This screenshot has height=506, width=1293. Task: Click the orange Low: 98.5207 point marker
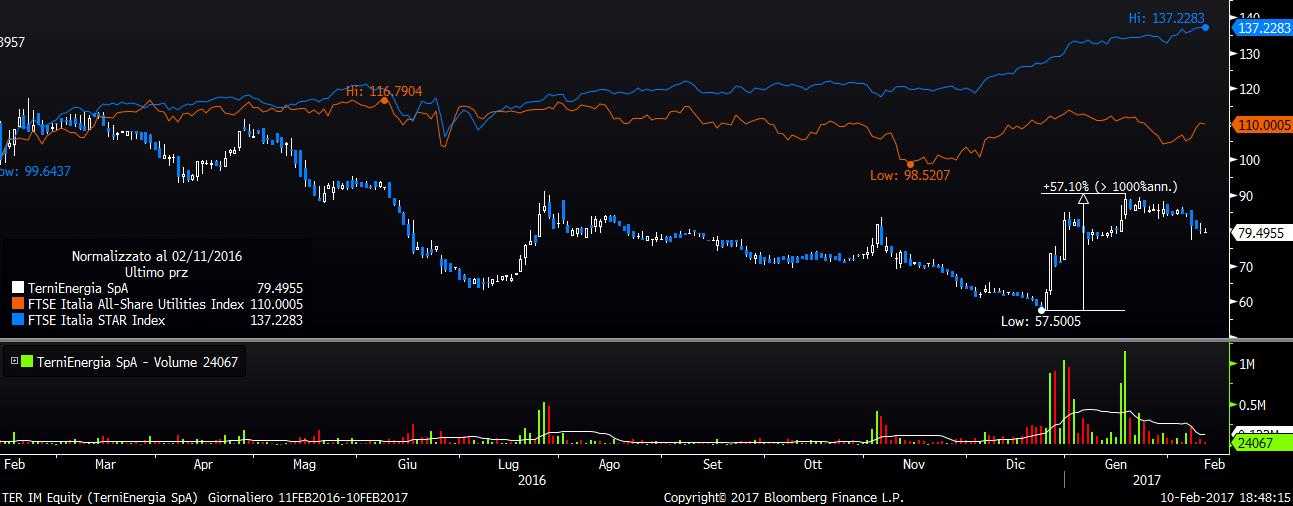pyautogui.click(x=910, y=163)
